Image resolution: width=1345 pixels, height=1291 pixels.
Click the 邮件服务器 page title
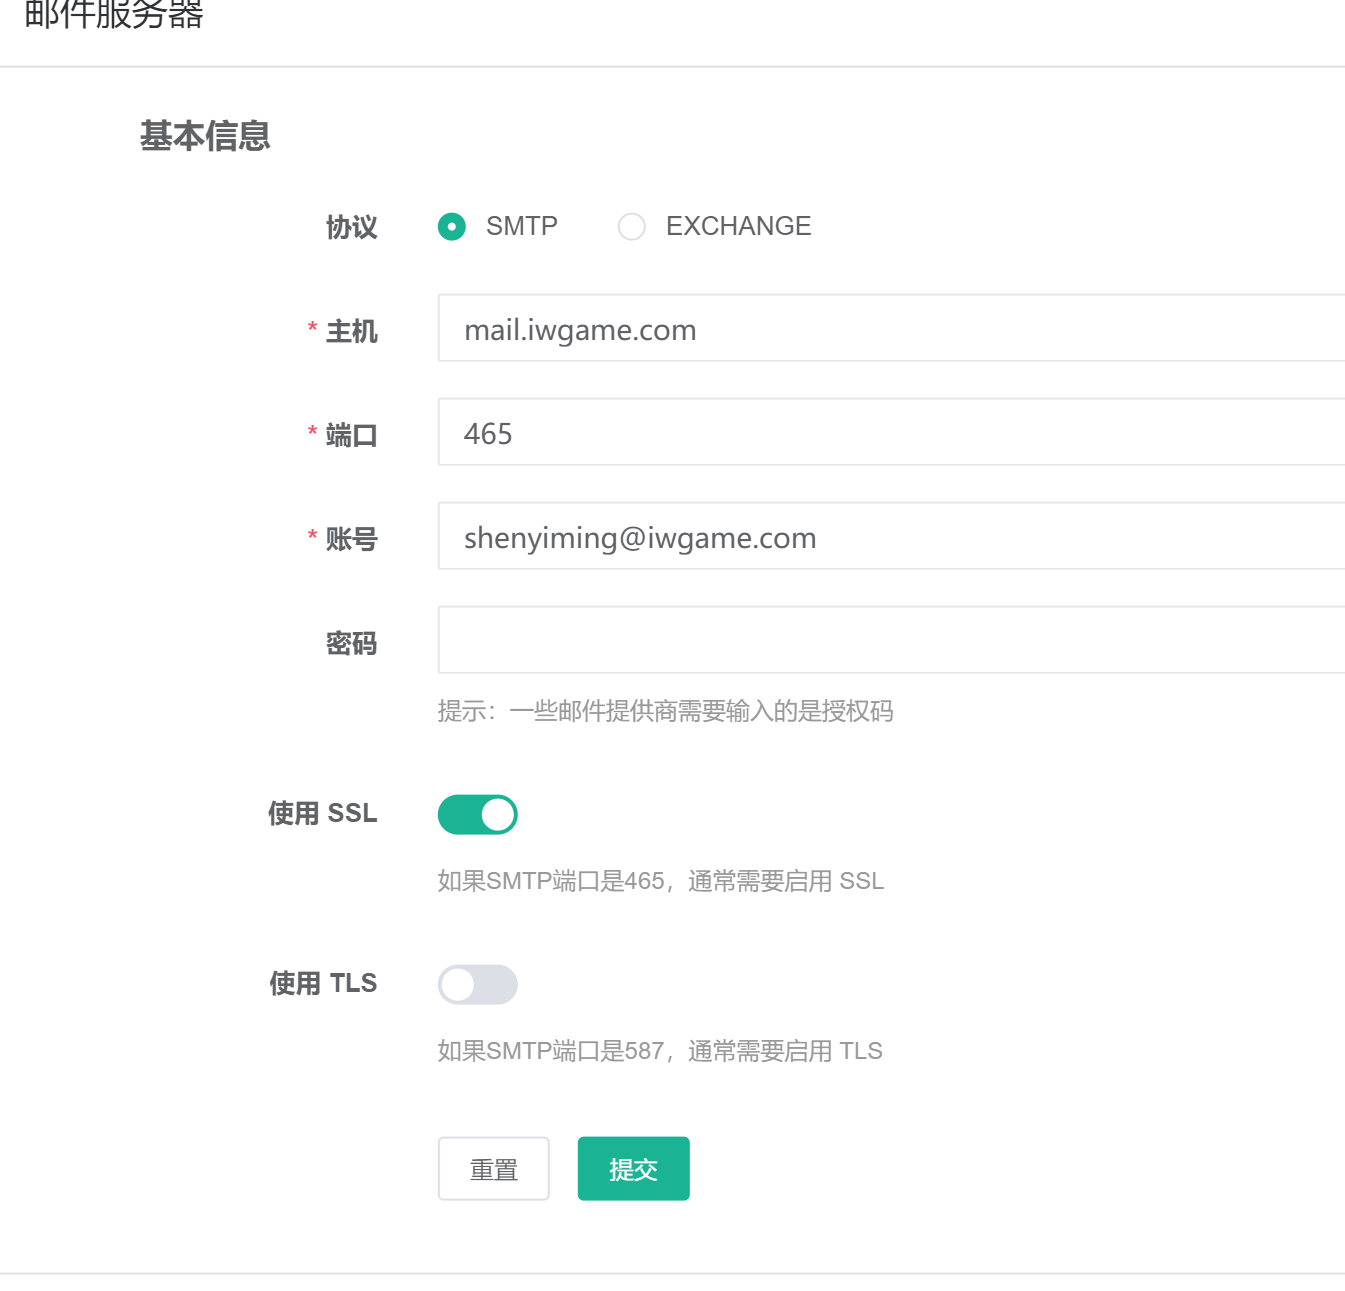coord(114,14)
